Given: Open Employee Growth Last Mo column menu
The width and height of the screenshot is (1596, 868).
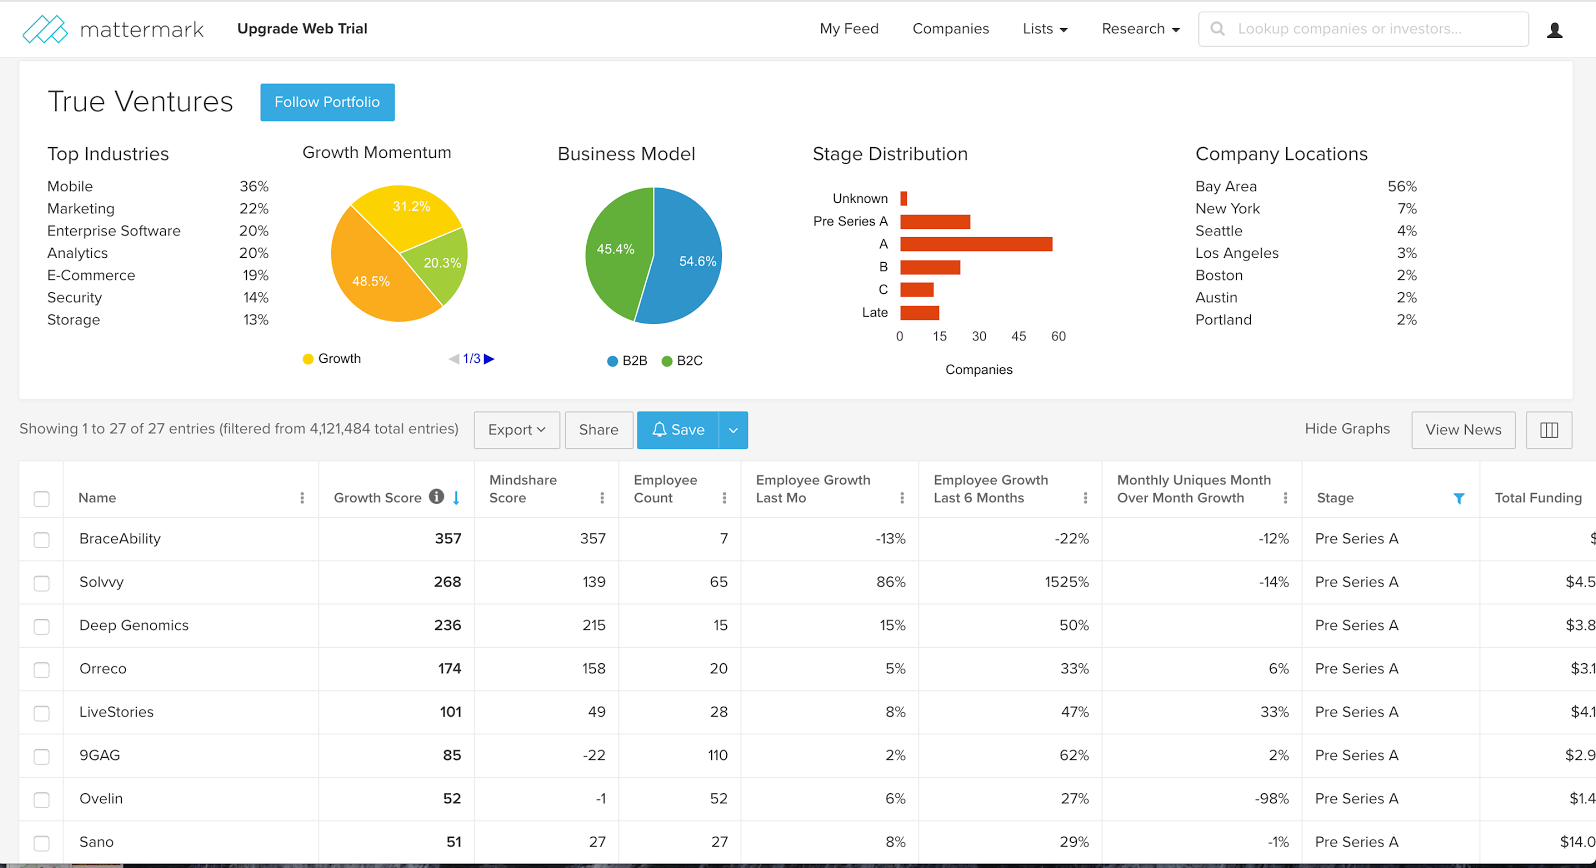Looking at the screenshot, I should (902, 498).
